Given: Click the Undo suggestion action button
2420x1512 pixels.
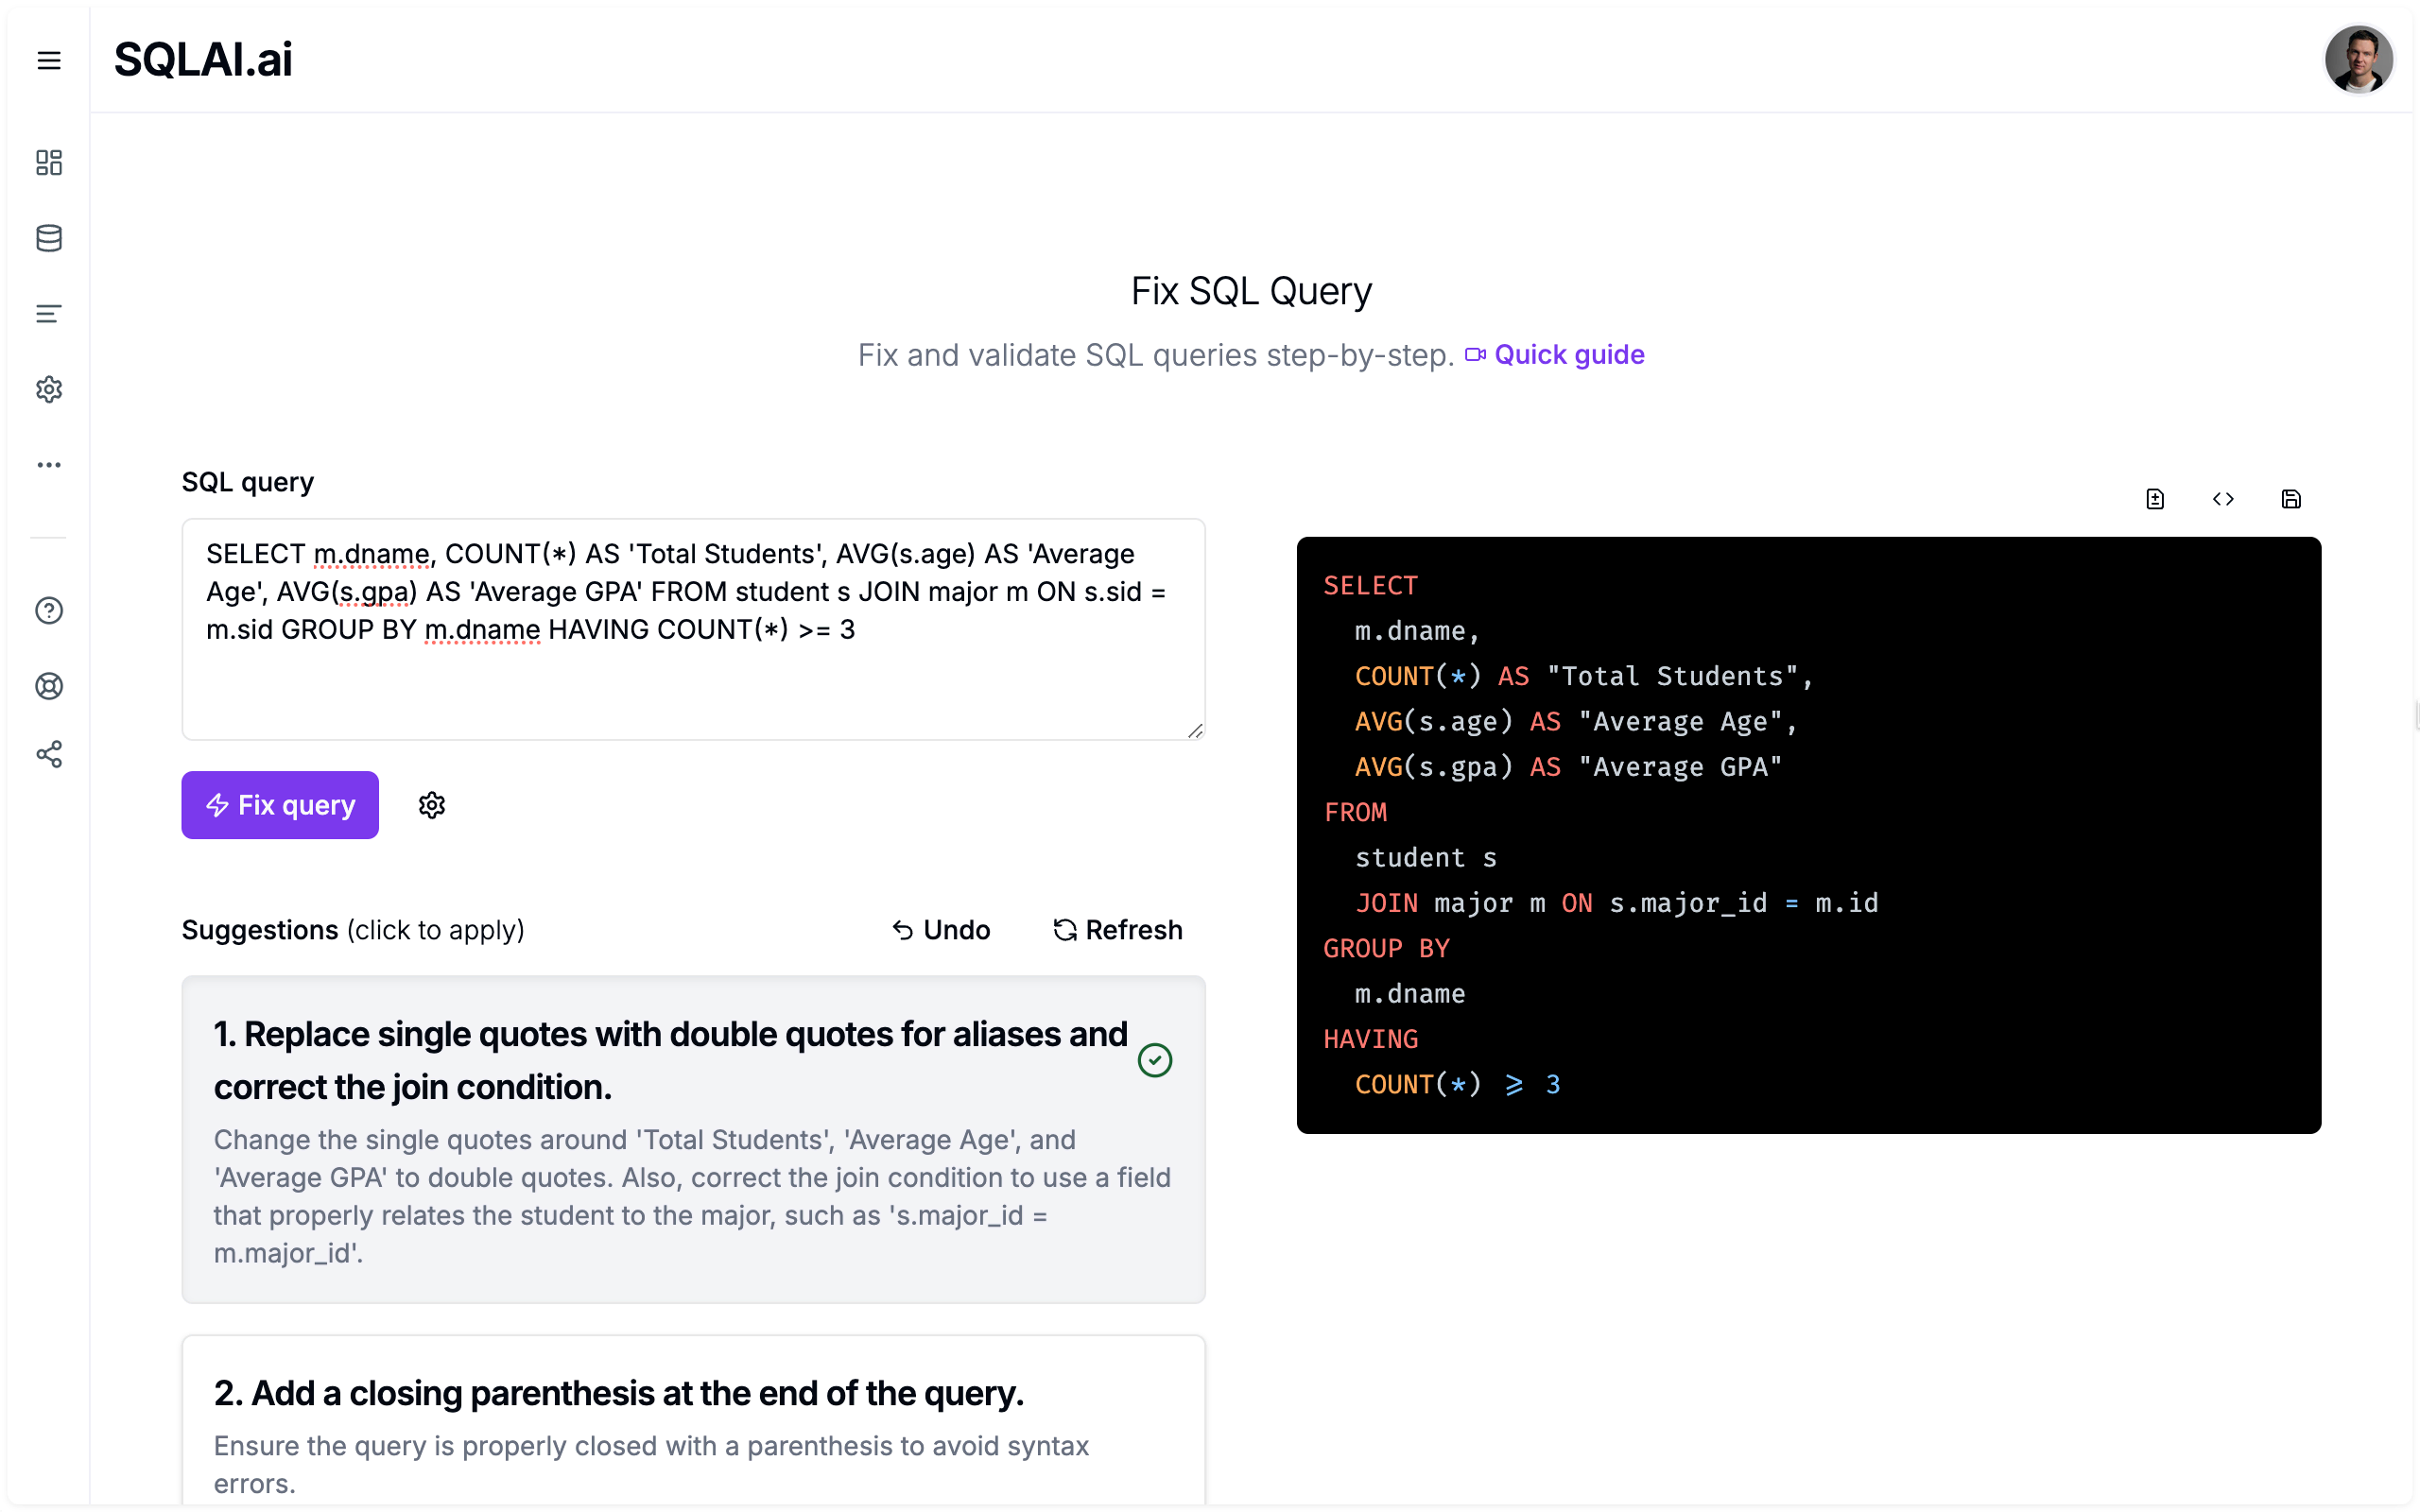Looking at the screenshot, I should pyautogui.click(x=939, y=930).
